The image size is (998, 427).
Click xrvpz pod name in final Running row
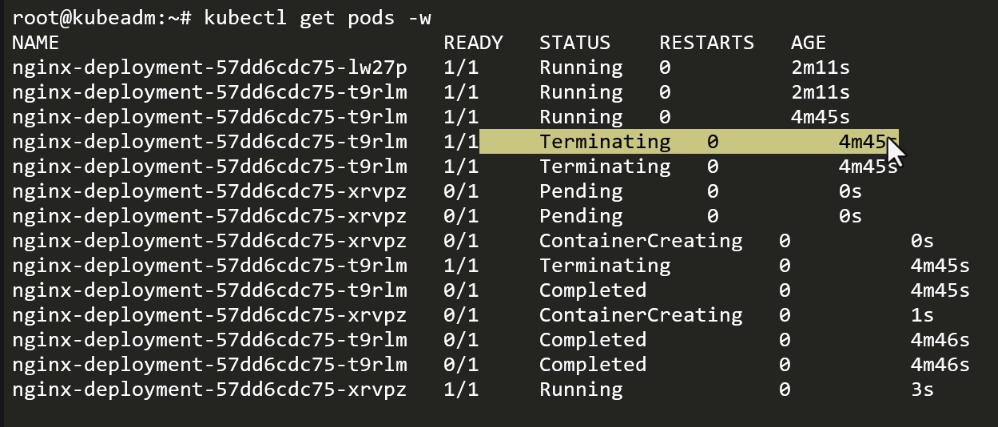tap(209, 389)
